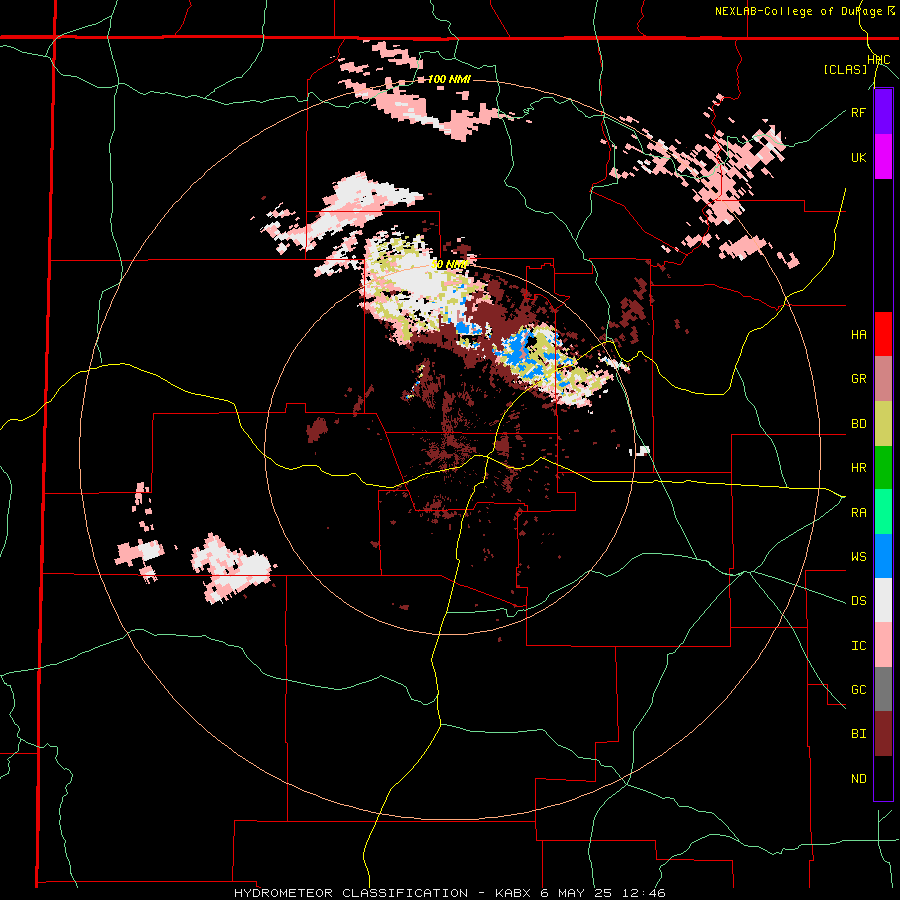The image size is (900, 900).
Task: Click the [CLAS] legend header
Action: point(845,69)
